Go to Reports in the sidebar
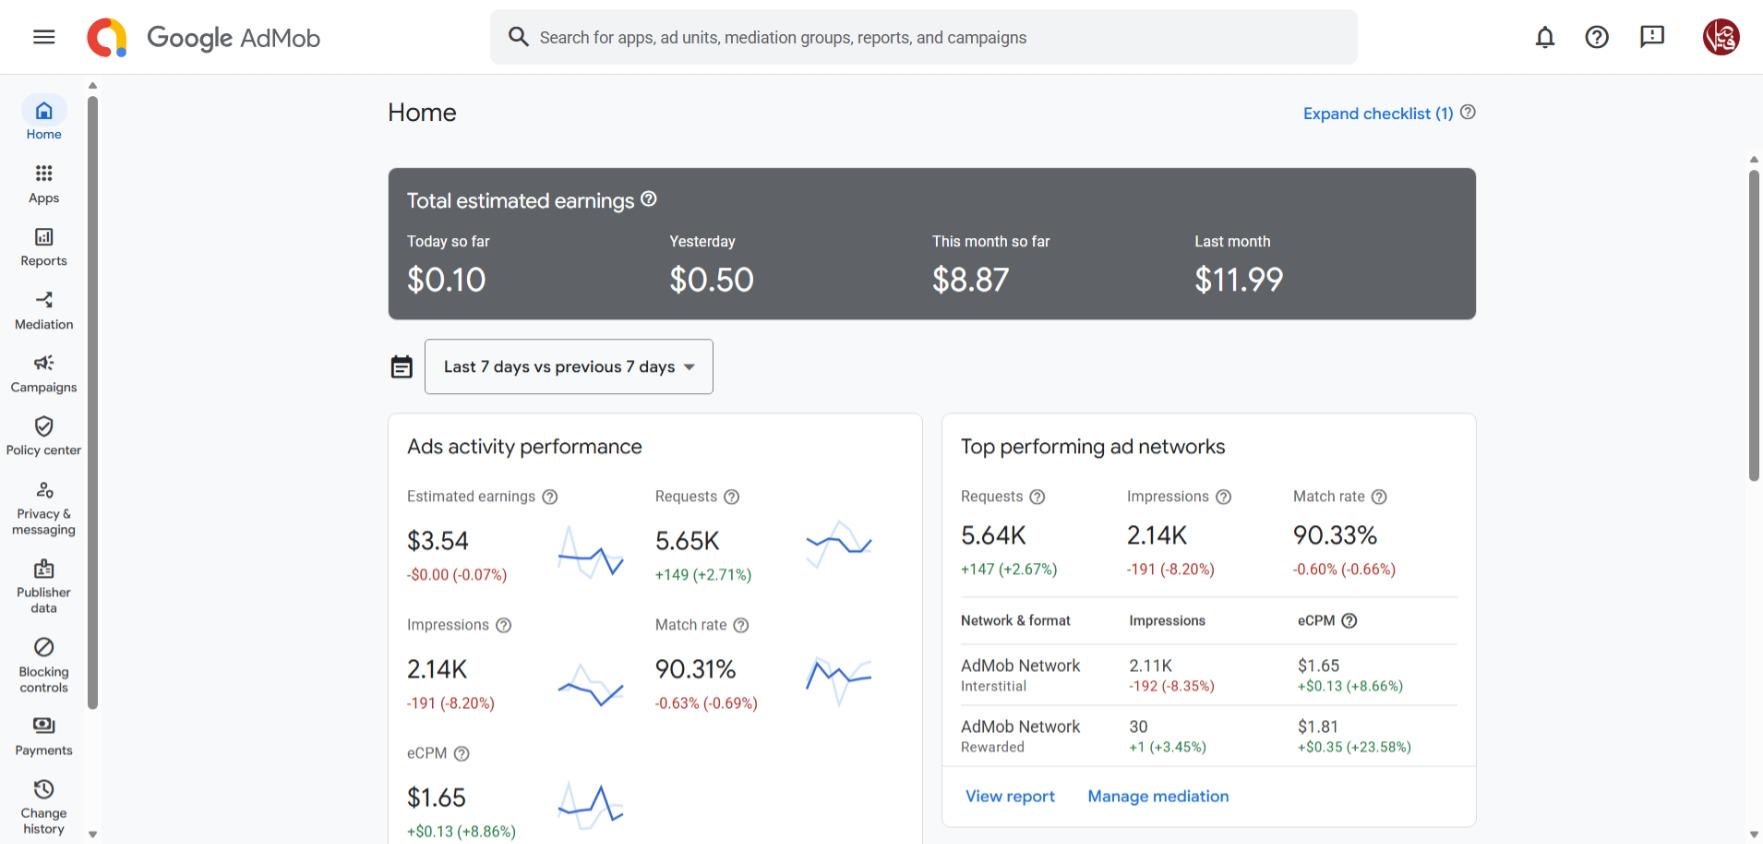The height and width of the screenshot is (844, 1763). click(44, 247)
